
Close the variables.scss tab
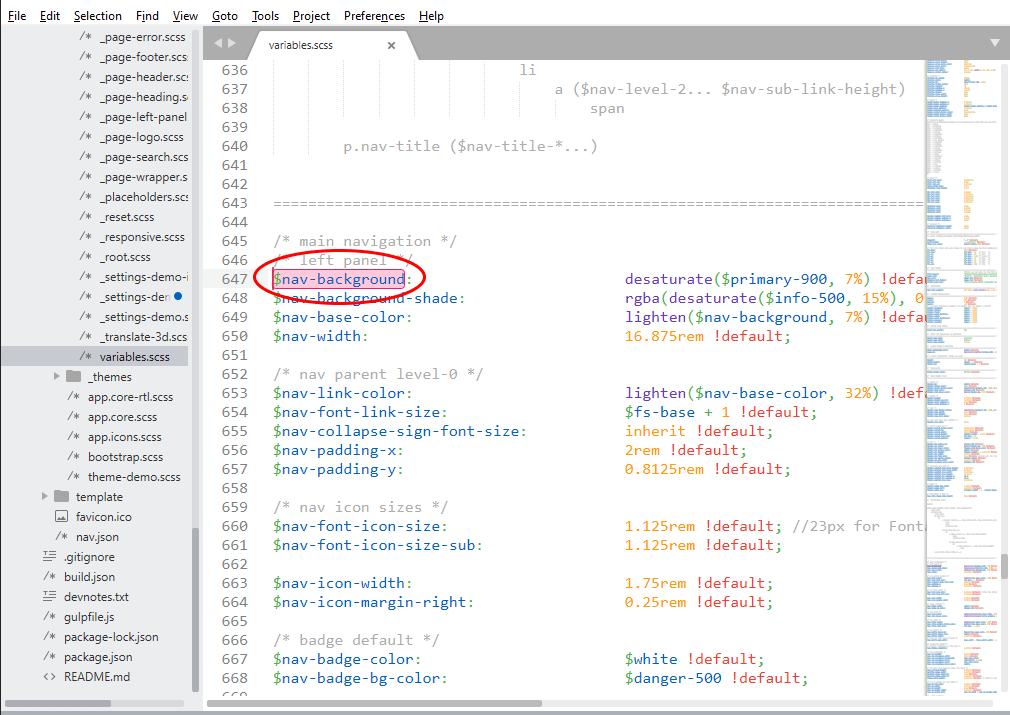click(391, 45)
